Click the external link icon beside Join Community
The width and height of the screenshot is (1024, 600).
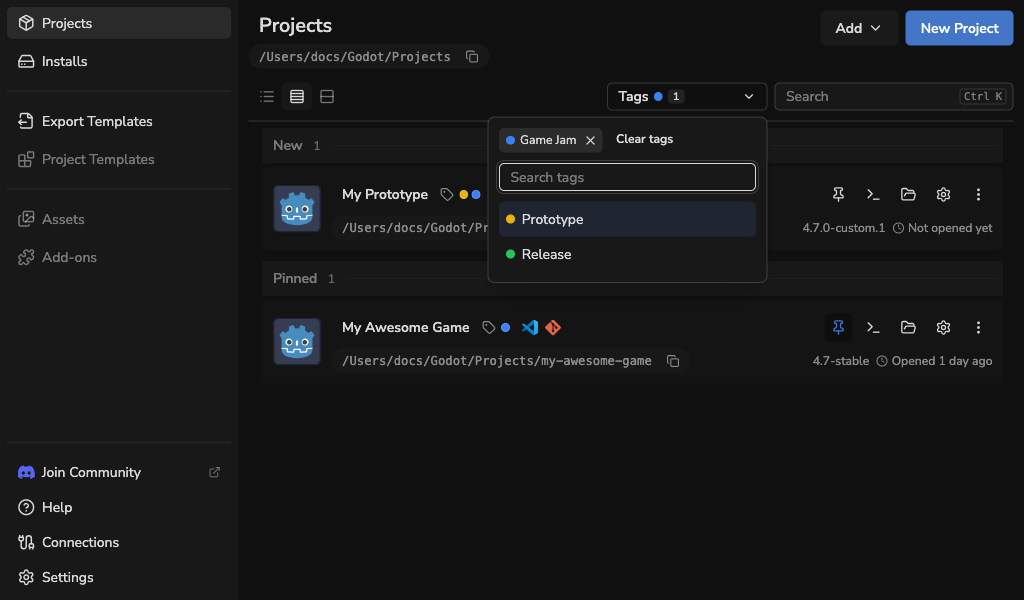214,472
